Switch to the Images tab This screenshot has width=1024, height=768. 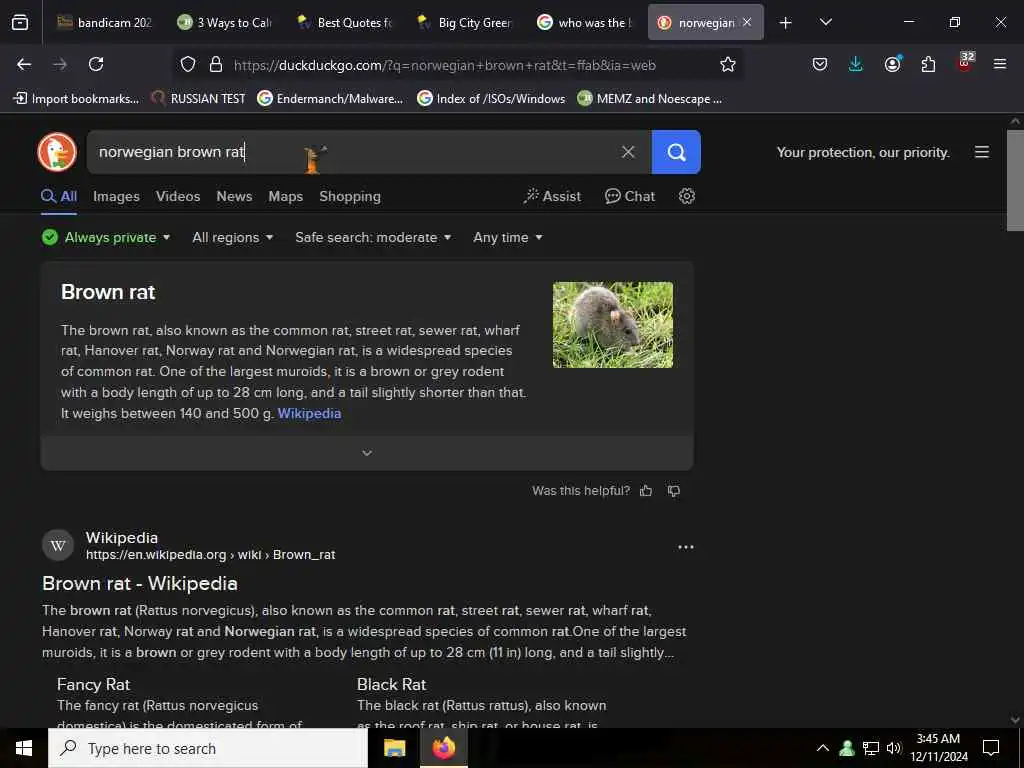(x=116, y=196)
